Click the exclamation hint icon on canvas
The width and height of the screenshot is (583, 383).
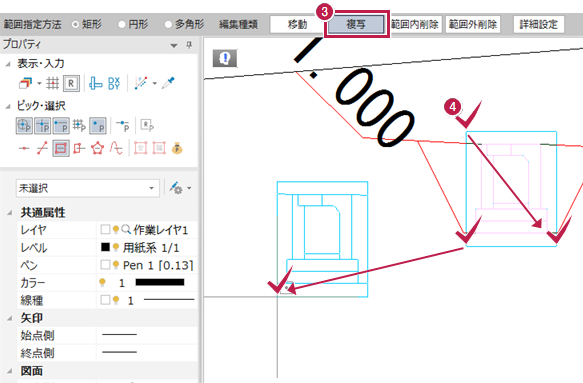(225, 58)
